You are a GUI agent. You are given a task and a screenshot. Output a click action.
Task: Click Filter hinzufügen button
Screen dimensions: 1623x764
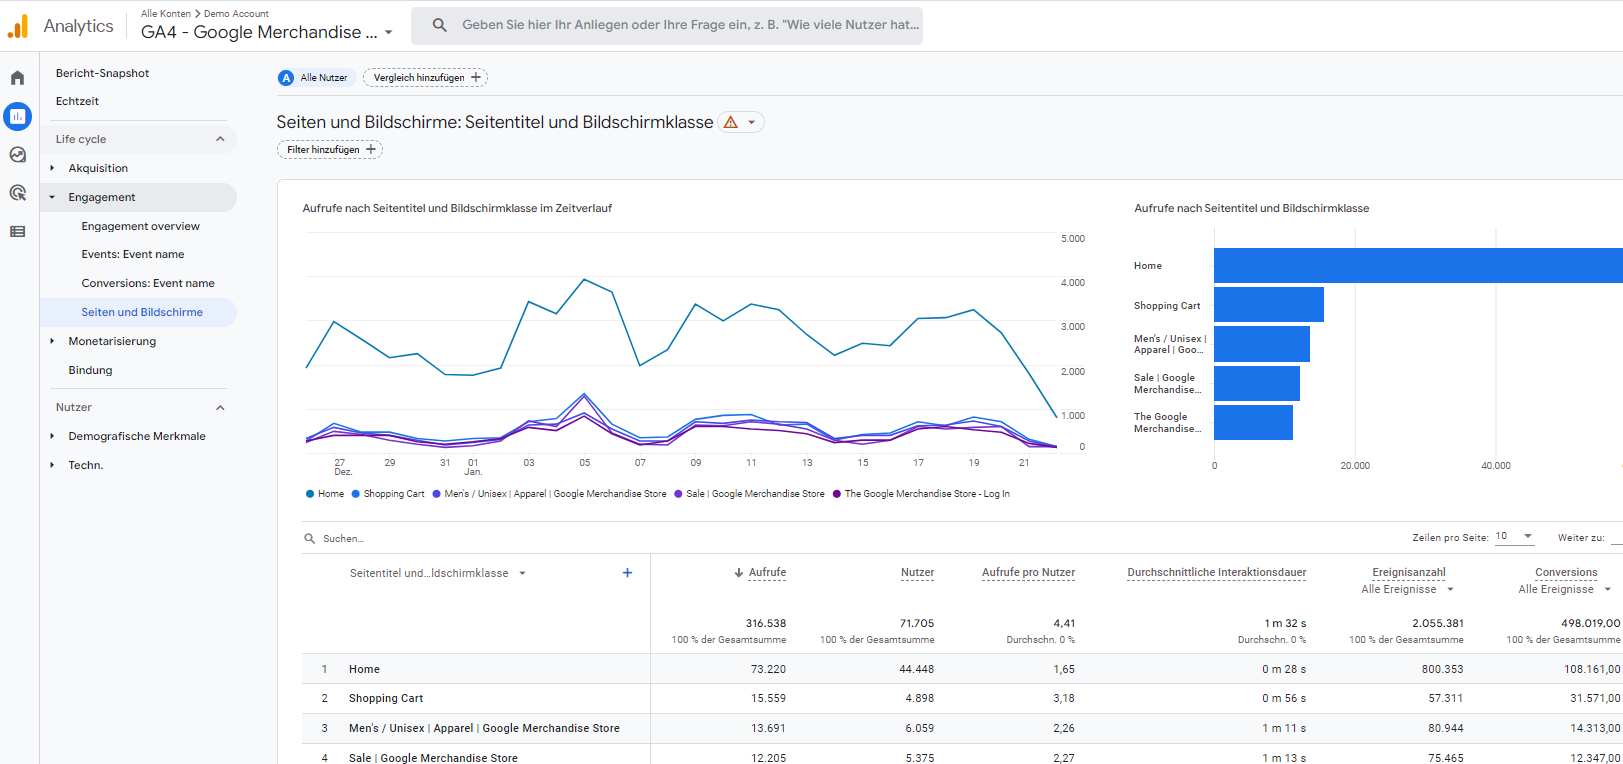[x=330, y=150]
